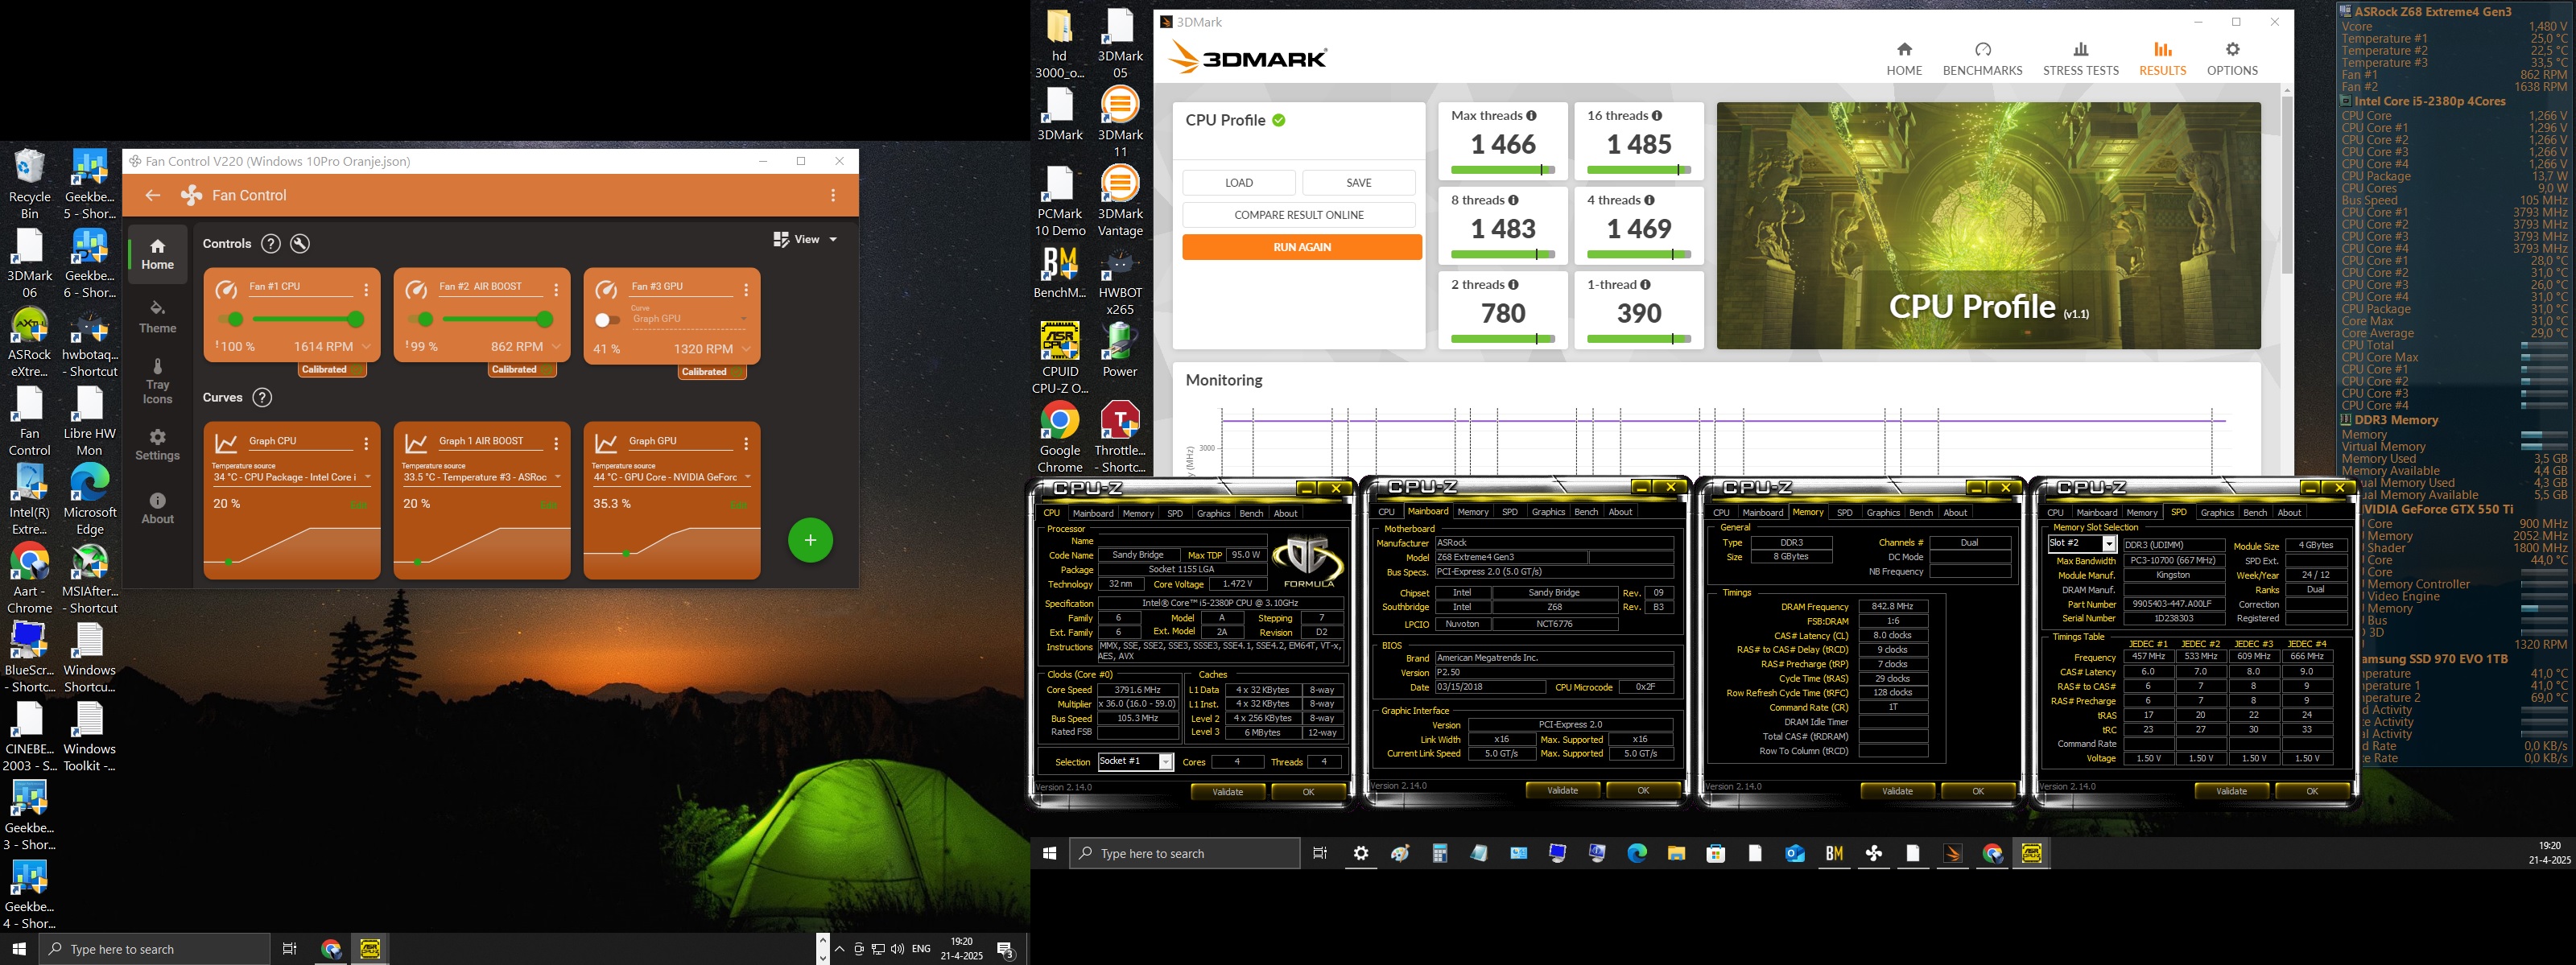The height and width of the screenshot is (965, 2576).
Task: Click the LOAD button in 3DMark
Action: [1239, 183]
